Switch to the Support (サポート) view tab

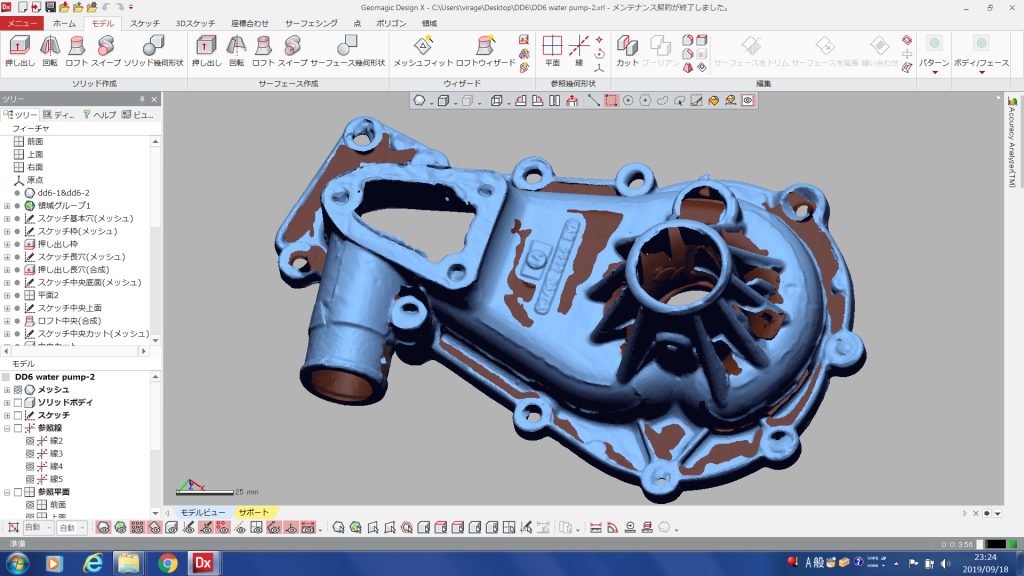[x=252, y=512]
